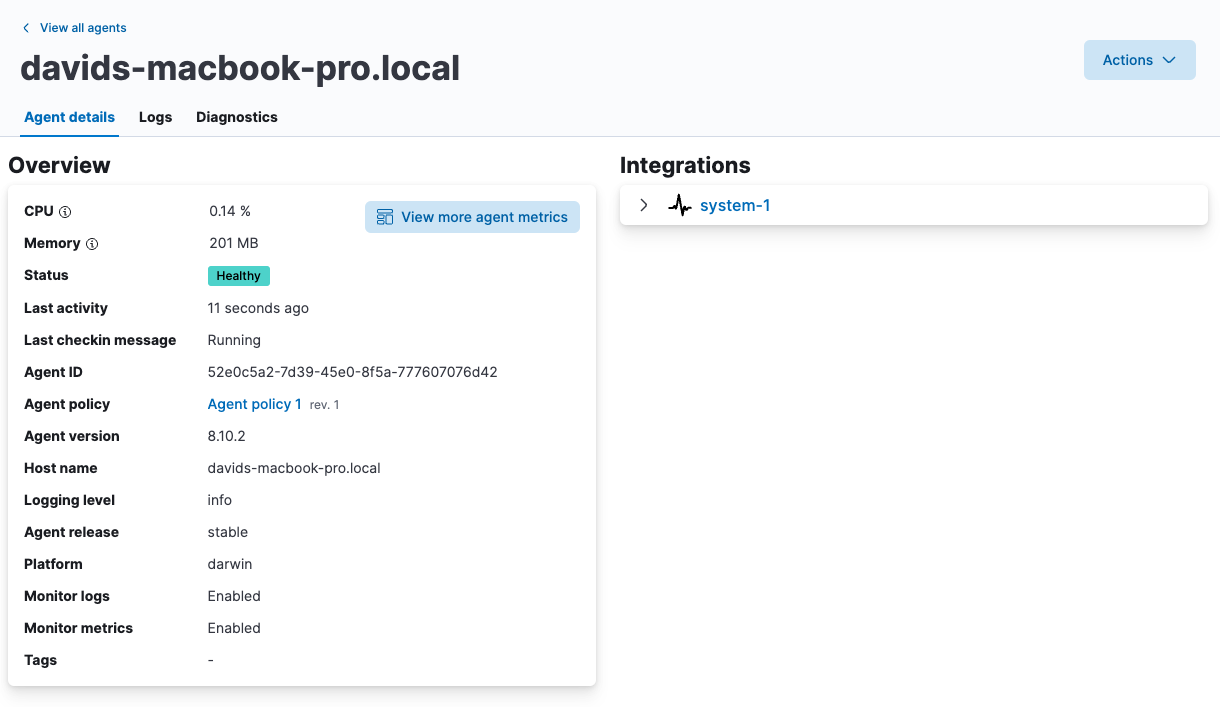Click the back chevron beside View all agents

coord(26,28)
